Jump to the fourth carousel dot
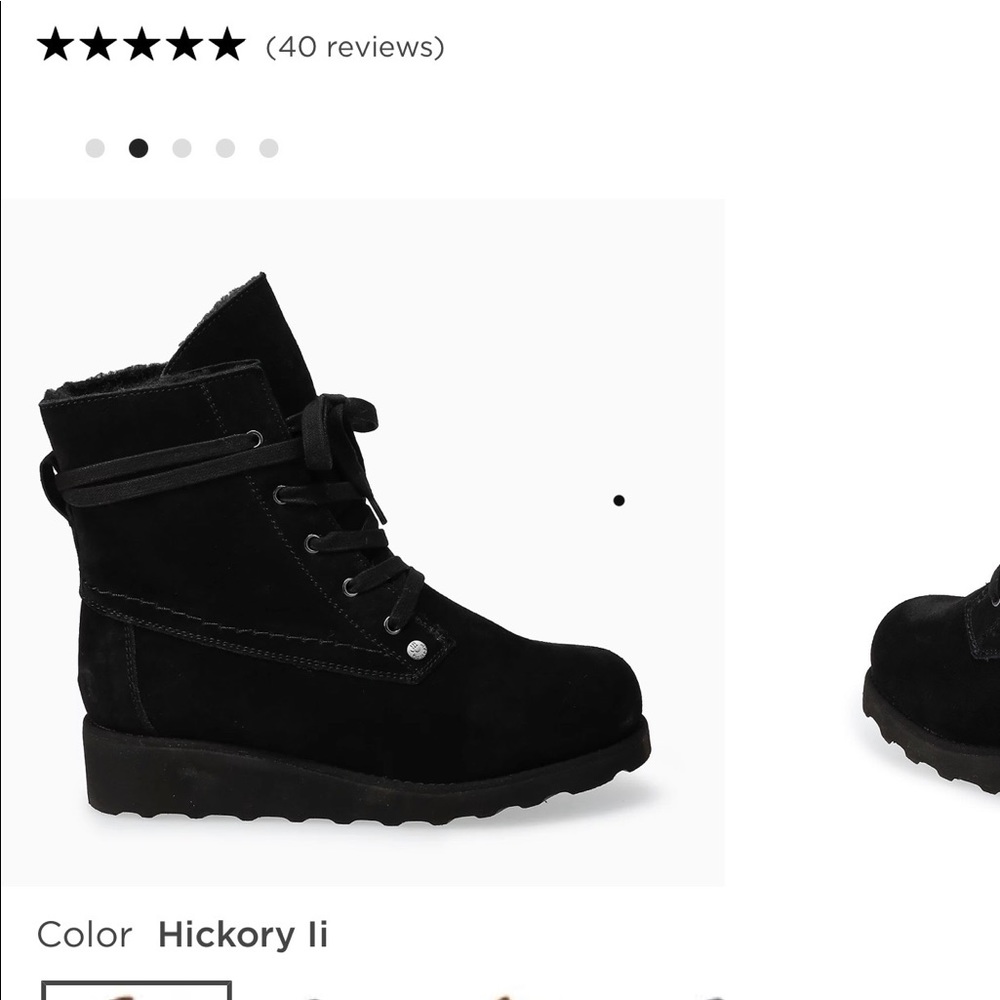The height and width of the screenshot is (1000, 1000). (x=225, y=148)
